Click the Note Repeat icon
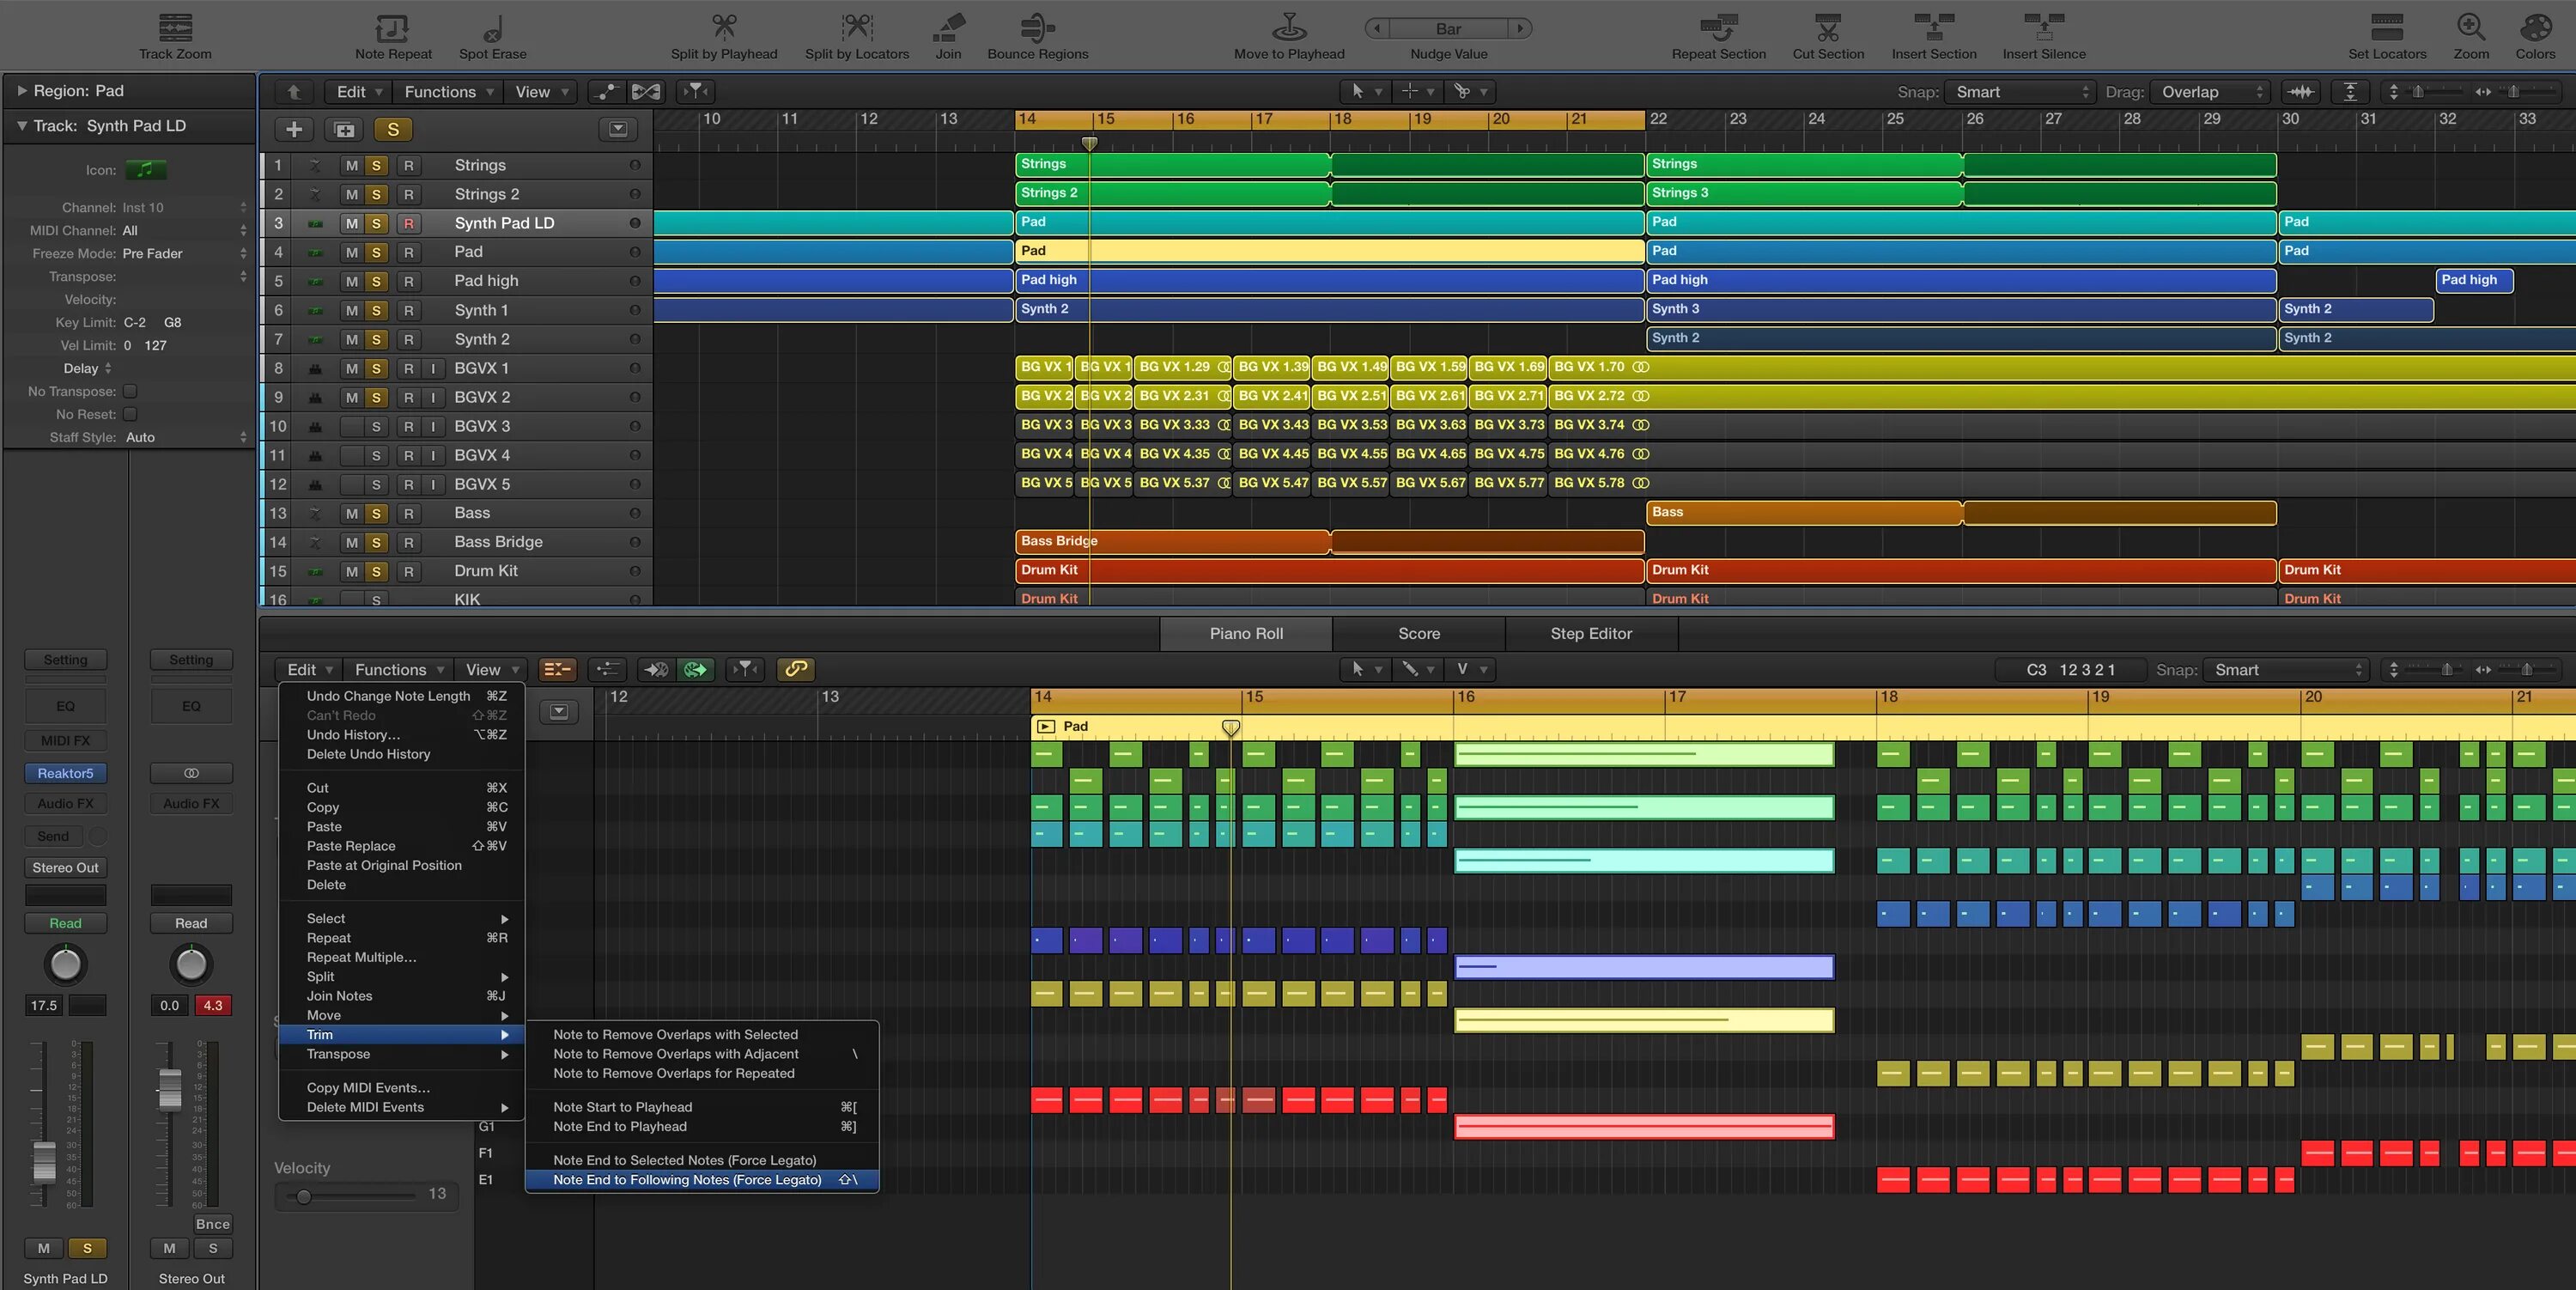 click(x=392, y=27)
